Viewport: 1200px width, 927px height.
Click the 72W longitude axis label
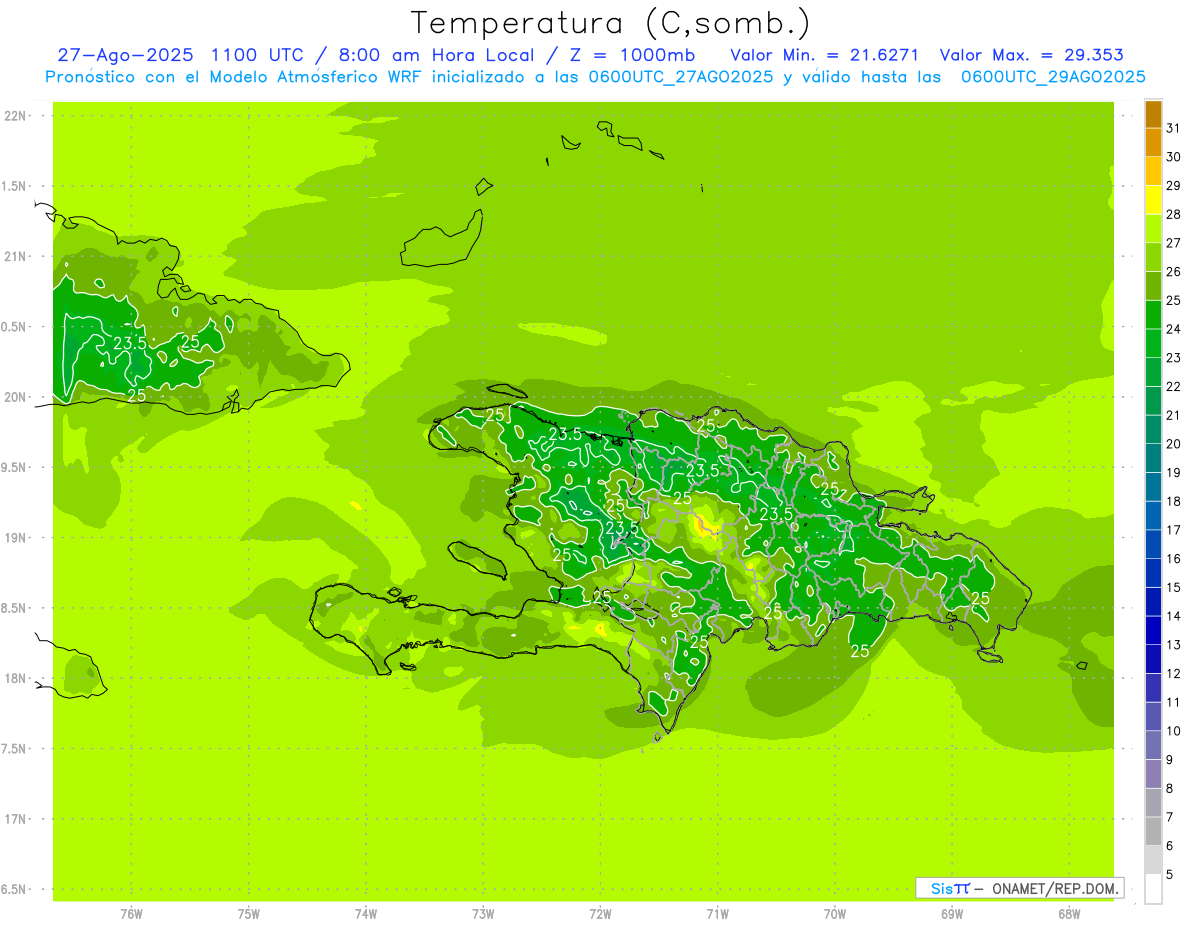(600, 913)
